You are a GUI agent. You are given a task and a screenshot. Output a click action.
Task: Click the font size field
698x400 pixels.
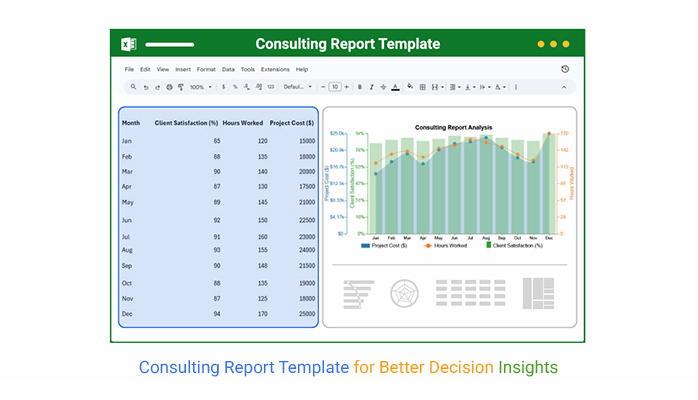pos(334,87)
